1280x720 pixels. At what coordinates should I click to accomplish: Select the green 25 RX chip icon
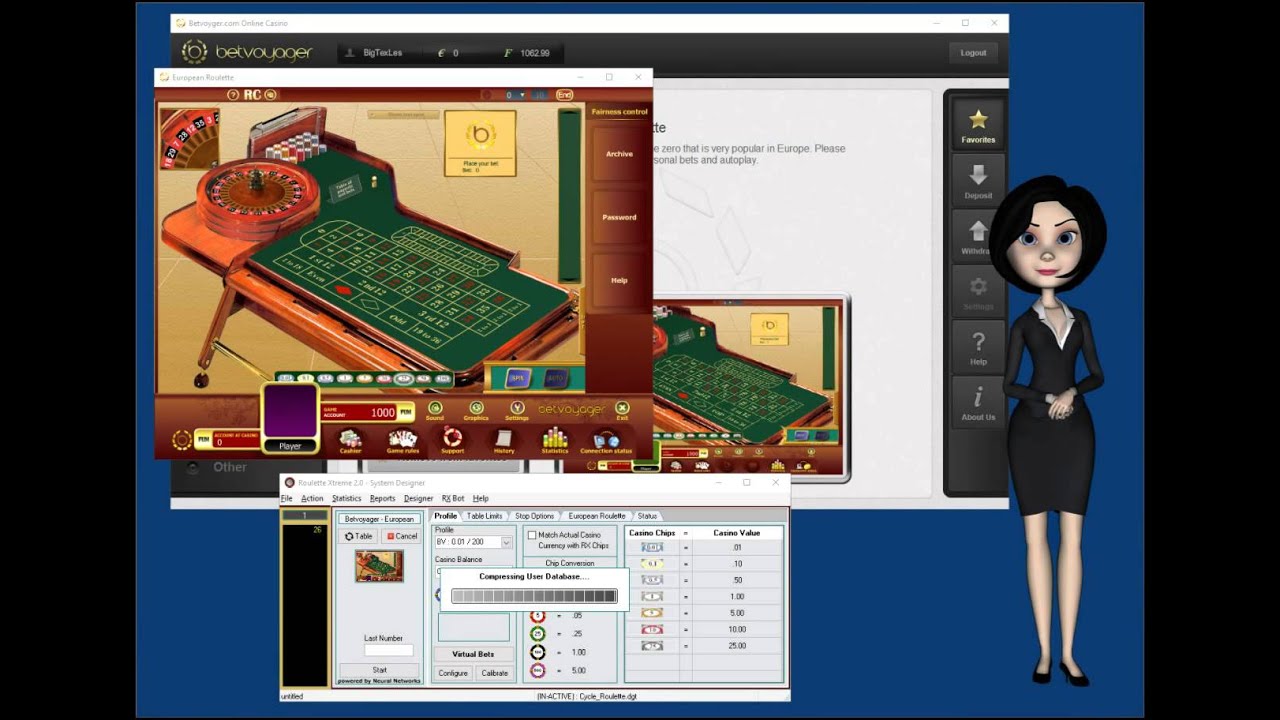(x=538, y=633)
